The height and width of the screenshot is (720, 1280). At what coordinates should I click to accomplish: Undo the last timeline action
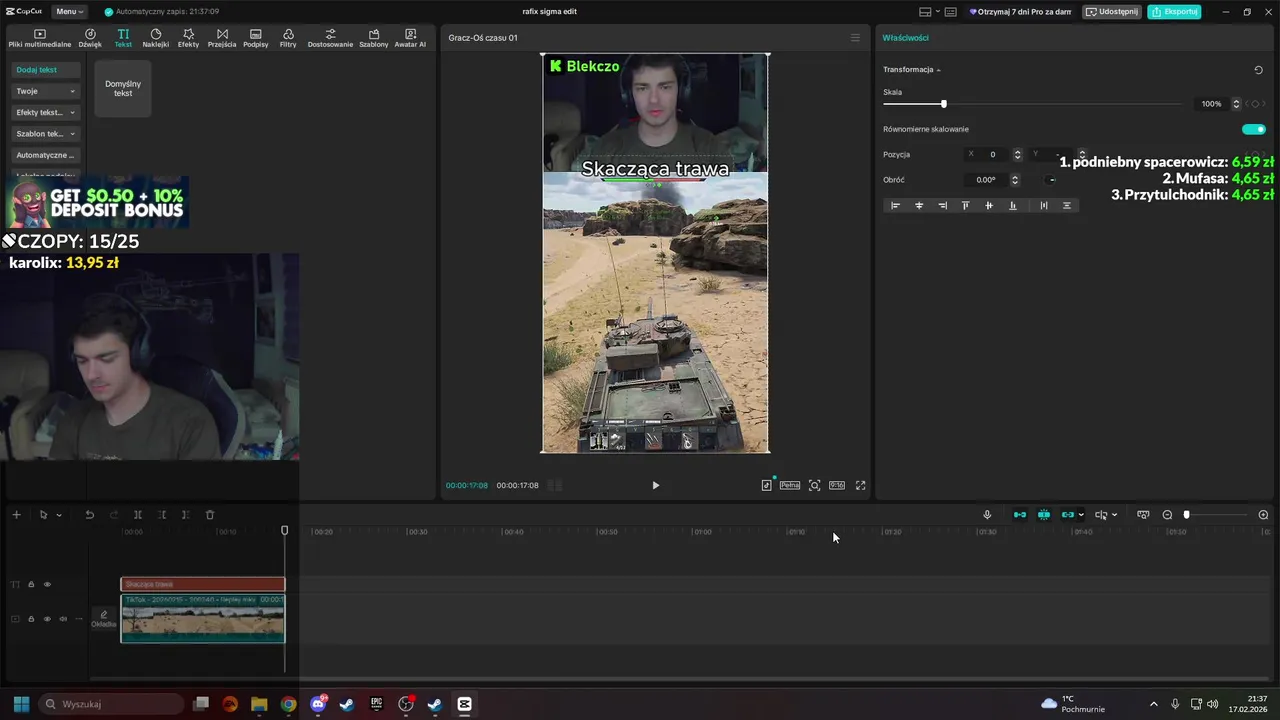(89, 515)
